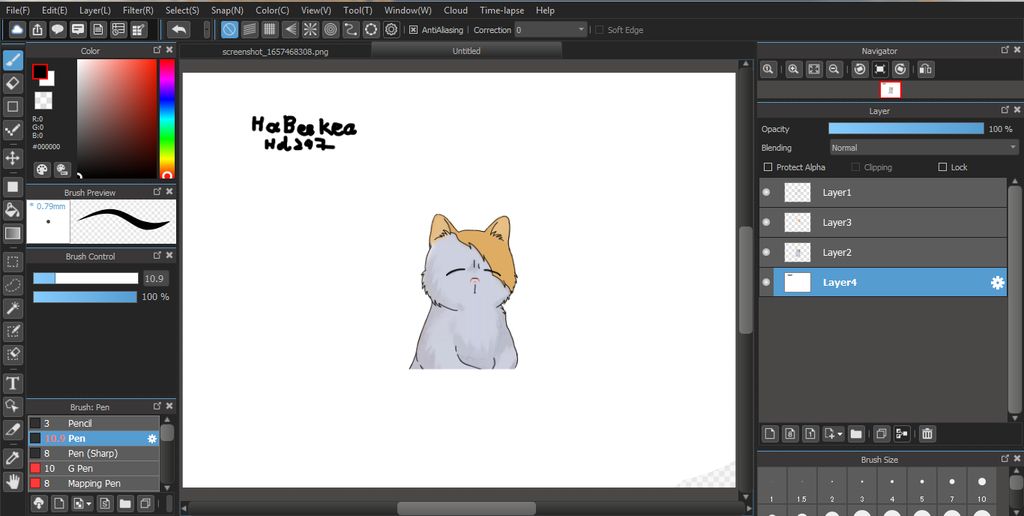Hide Layer2 visibility dot
Image resolution: width=1024 pixels, height=516 pixels.
pos(767,252)
